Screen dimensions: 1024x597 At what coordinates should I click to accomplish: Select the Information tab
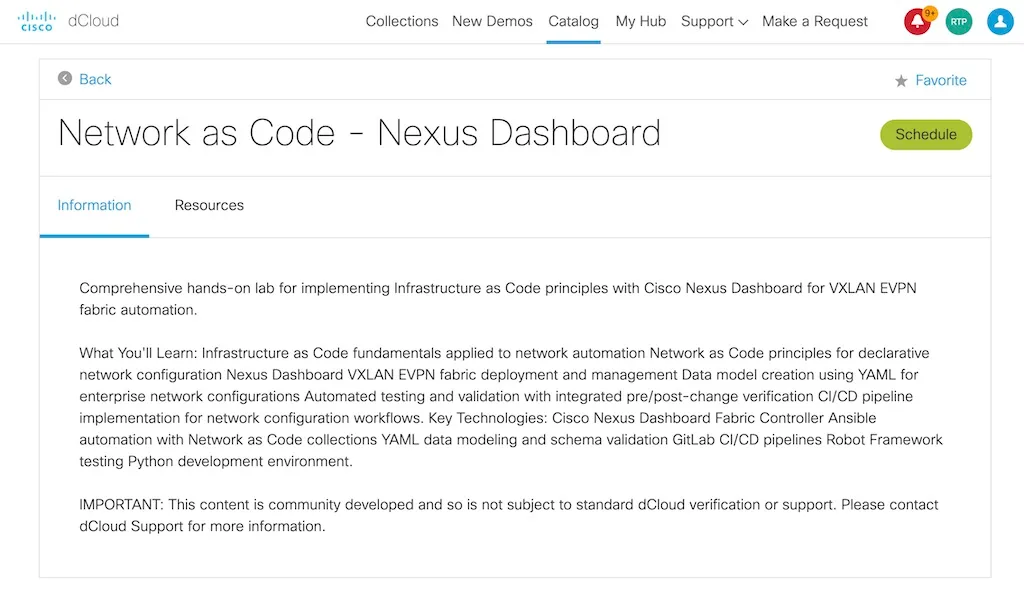pyautogui.click(x=94, y=205)
